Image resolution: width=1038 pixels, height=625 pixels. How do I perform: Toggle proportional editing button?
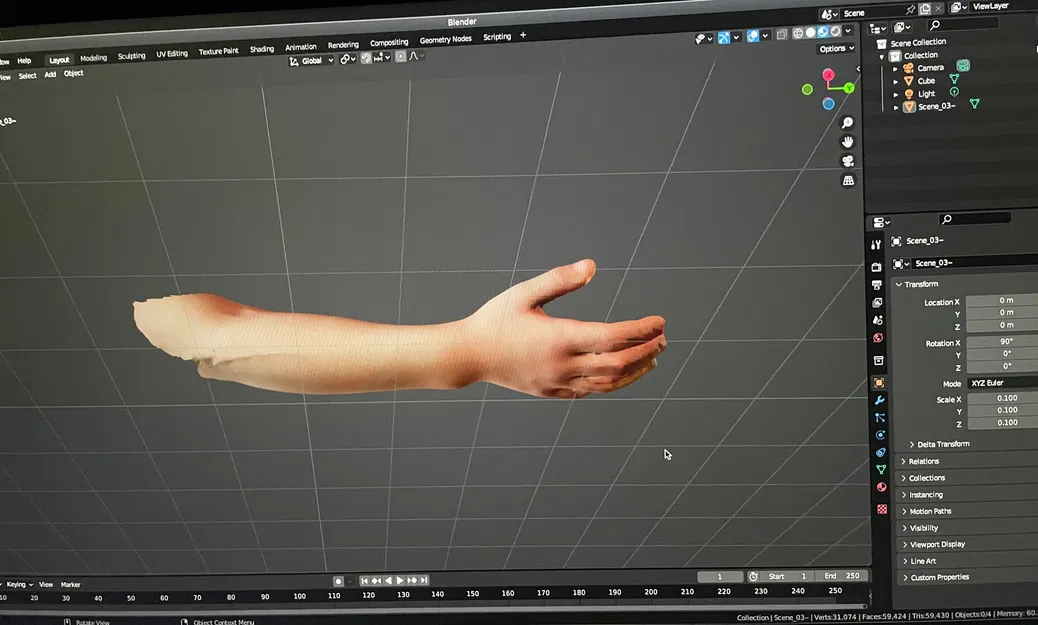coord(401,57)
